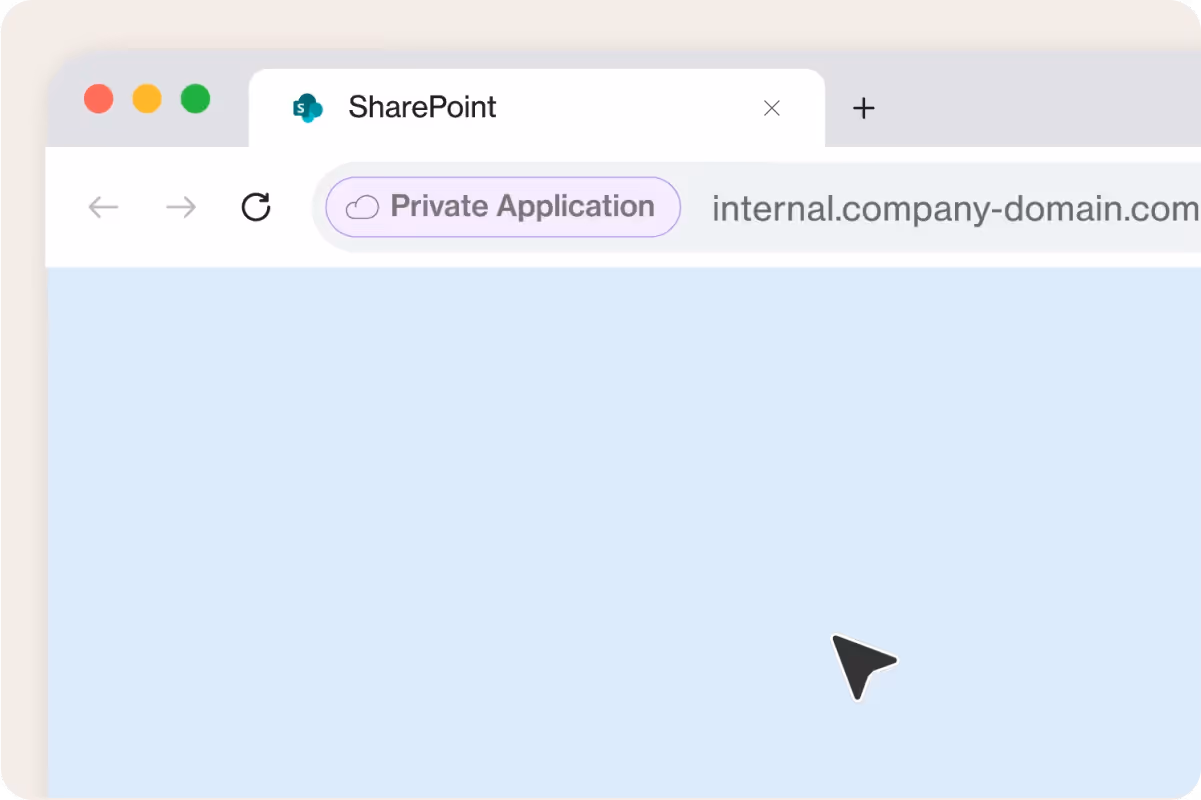Viewport: 1201px width, 800px height.
Task: Click the green fullscreen window button
Action: [x=195, y=99]
